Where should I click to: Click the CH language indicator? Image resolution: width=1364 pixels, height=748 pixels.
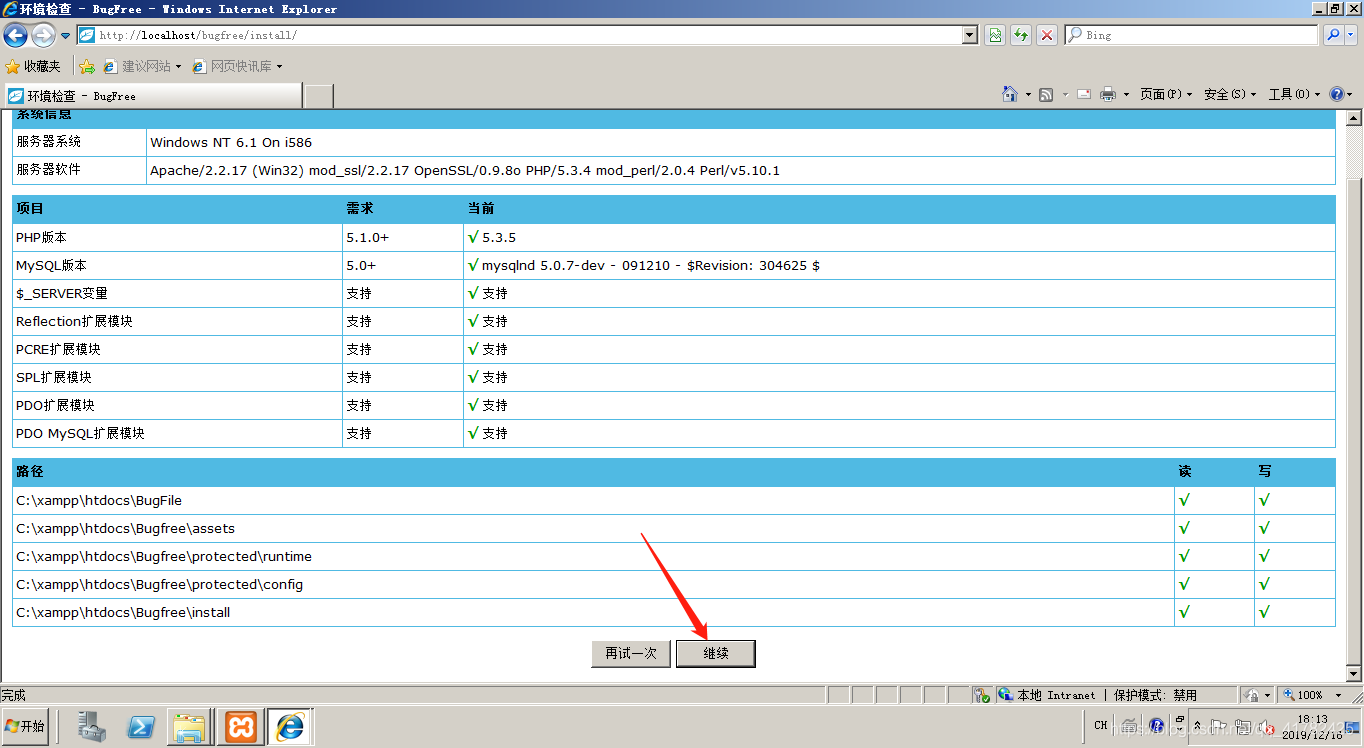(x=1100, y=725)
